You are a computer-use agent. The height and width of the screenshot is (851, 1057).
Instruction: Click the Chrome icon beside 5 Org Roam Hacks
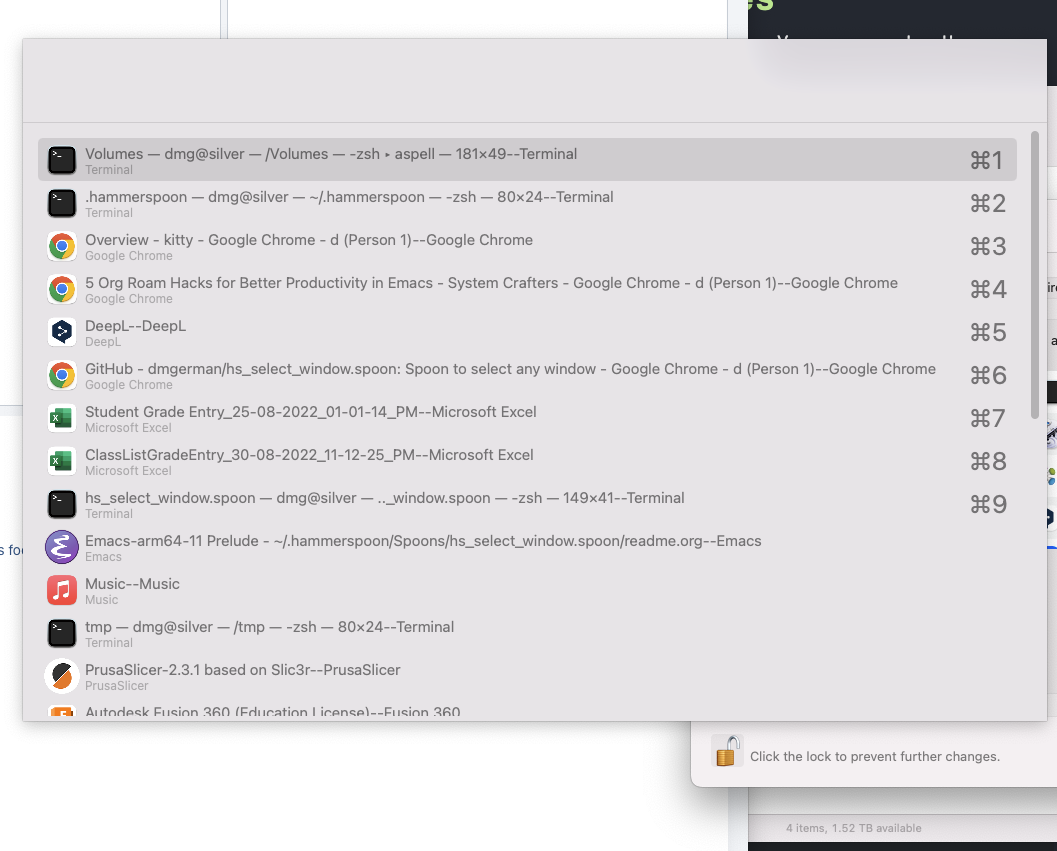click(61, 289)
